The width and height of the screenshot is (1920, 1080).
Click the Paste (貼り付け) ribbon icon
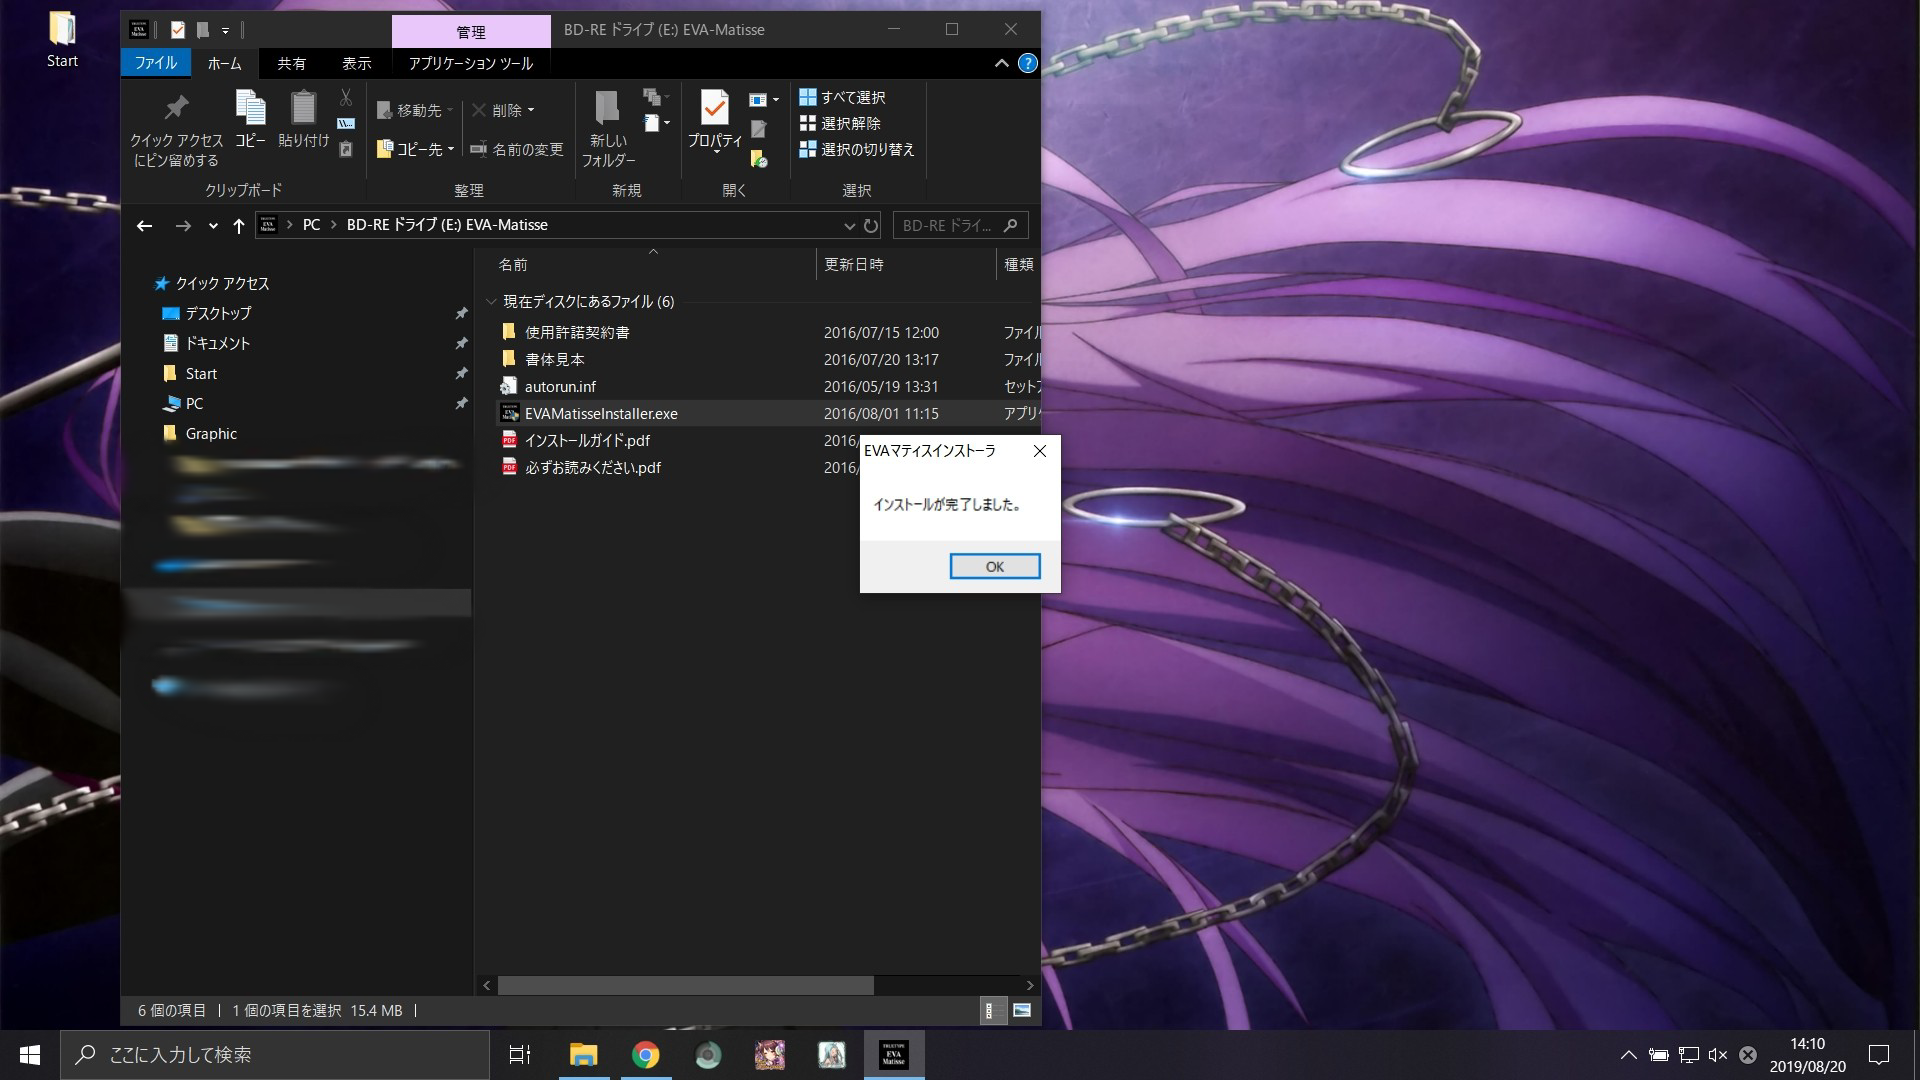tap(303, 120)
